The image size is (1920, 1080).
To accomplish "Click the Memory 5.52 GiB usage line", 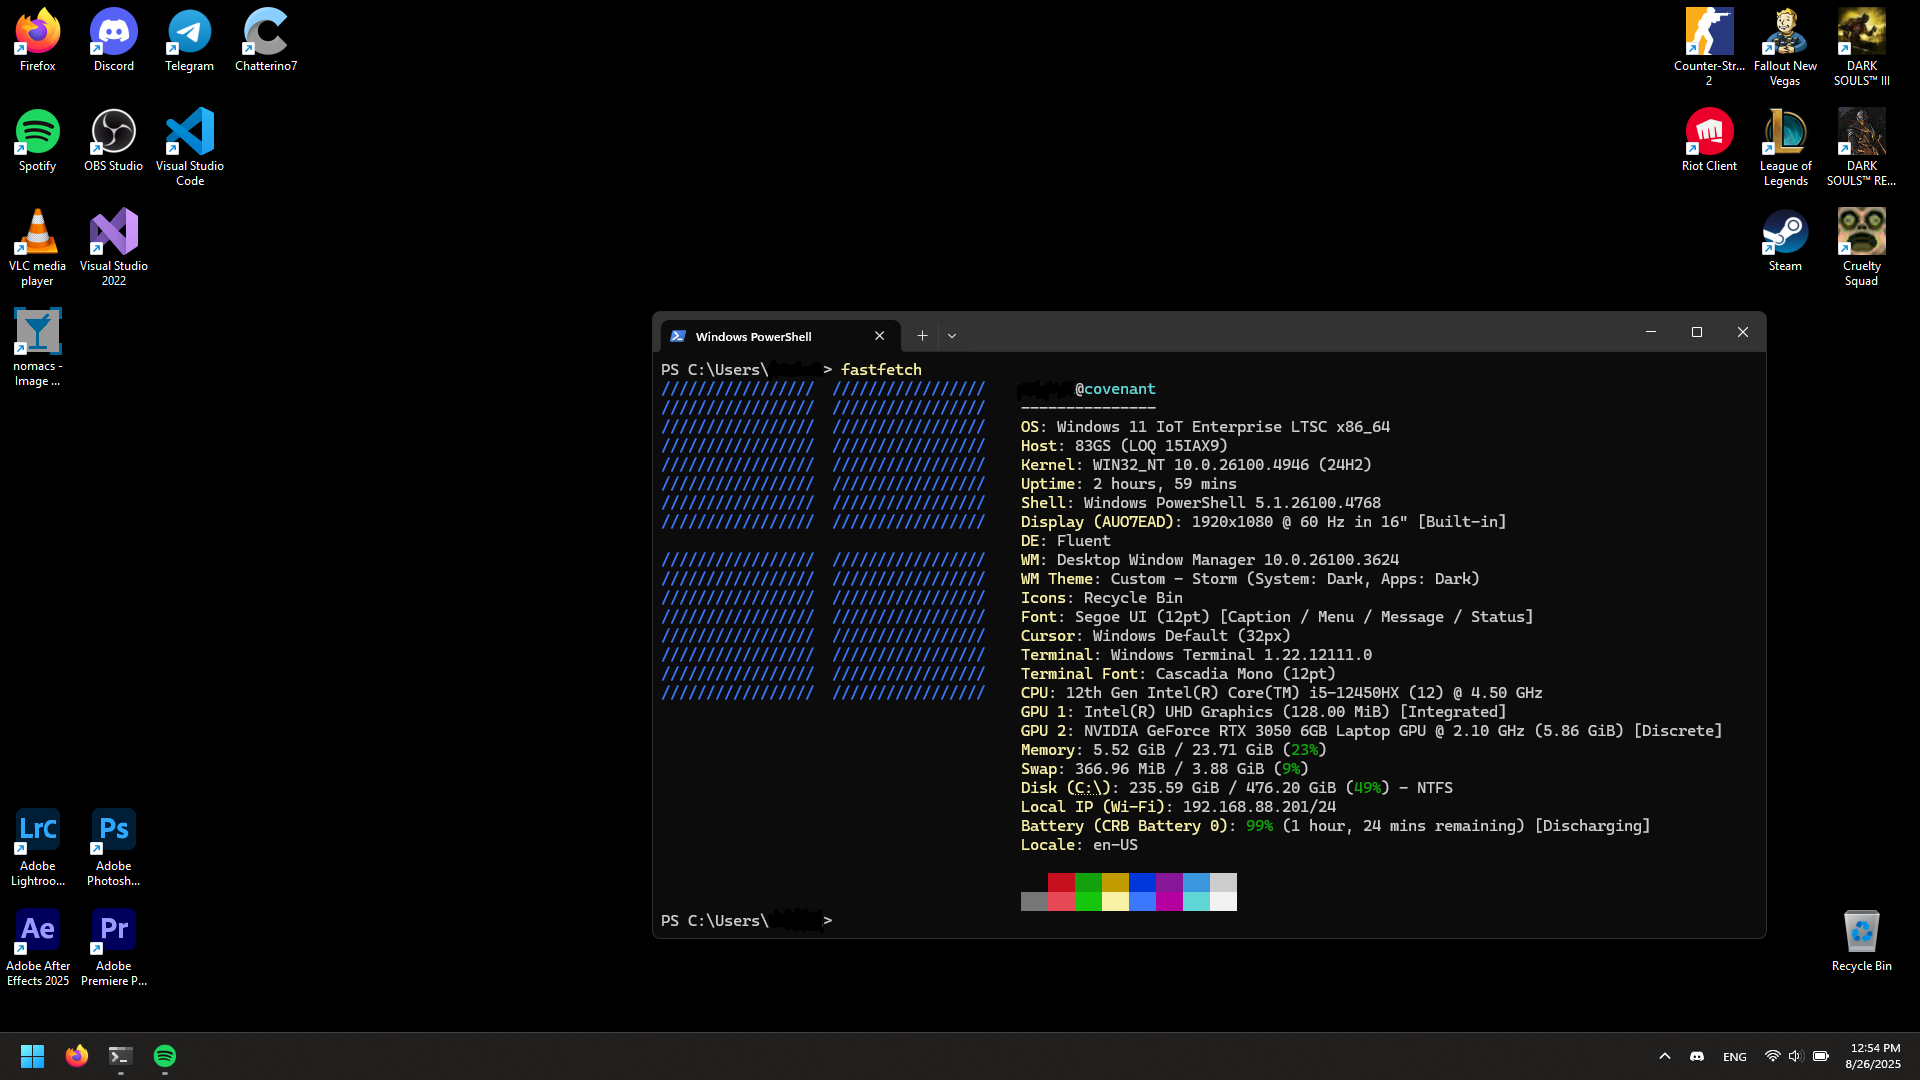I will click(1173, 750).
